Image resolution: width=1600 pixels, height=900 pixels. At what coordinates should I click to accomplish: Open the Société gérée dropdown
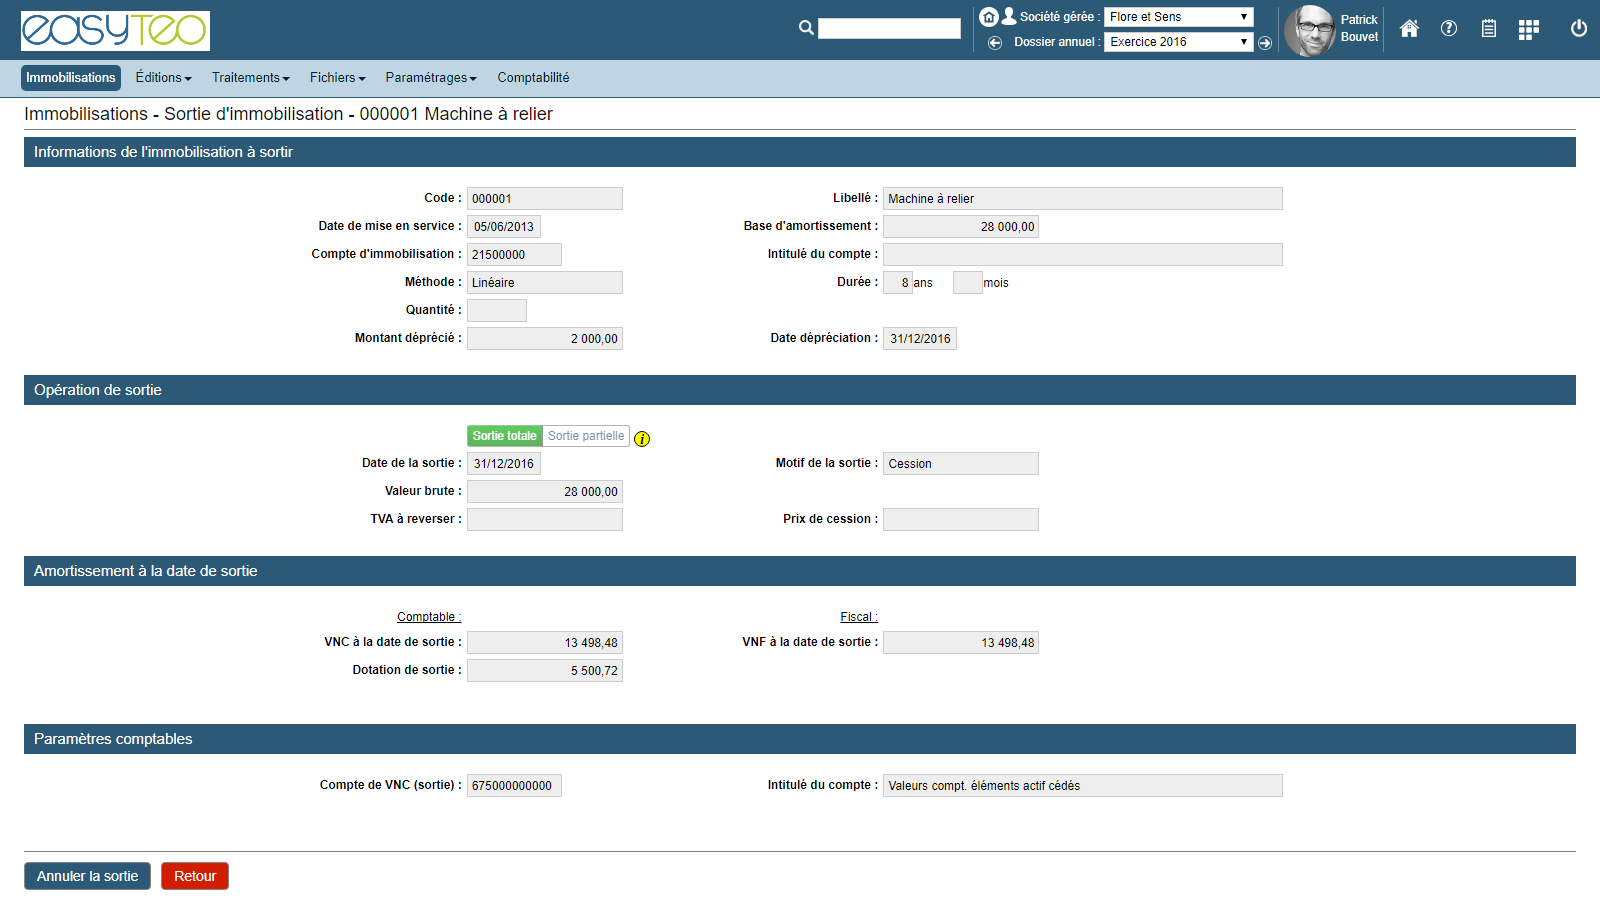(x=1178, y=17)
